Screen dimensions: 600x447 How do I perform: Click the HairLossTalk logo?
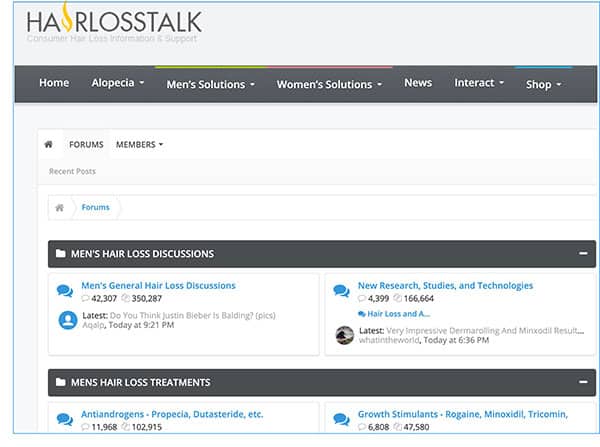(114, 22)
